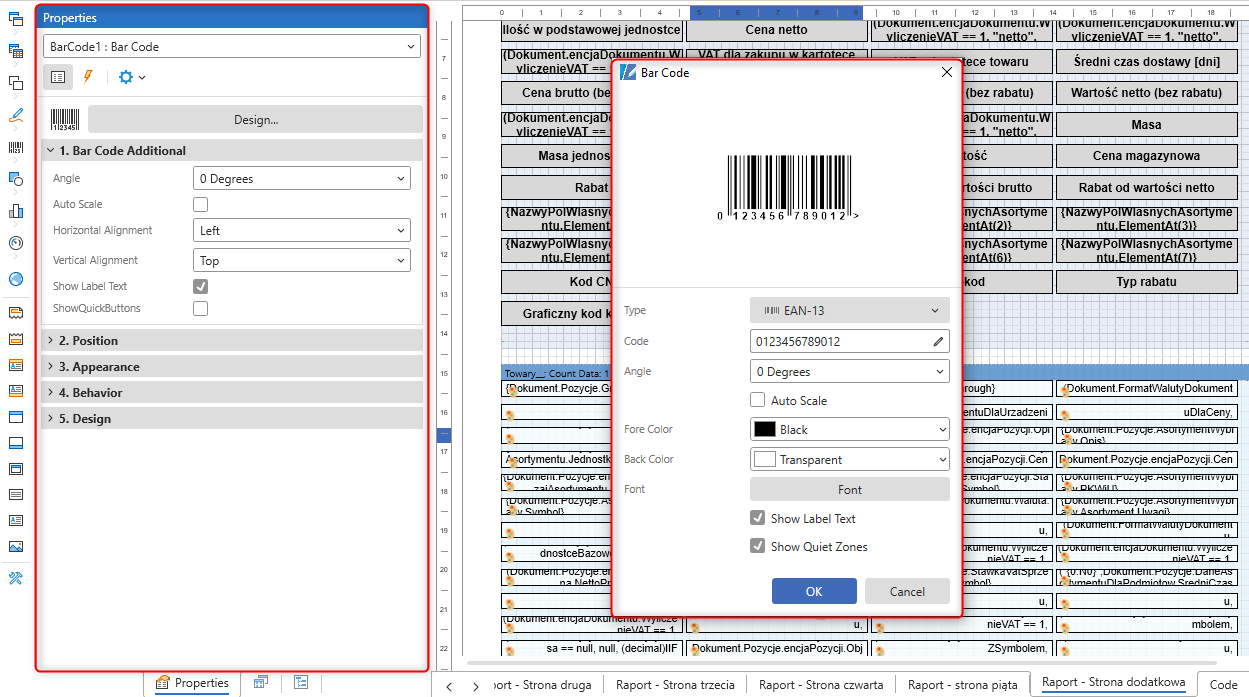Switch to Raport - Strona czwarta tab
The height and width of the screenshot is (697, 1249).
821,685
